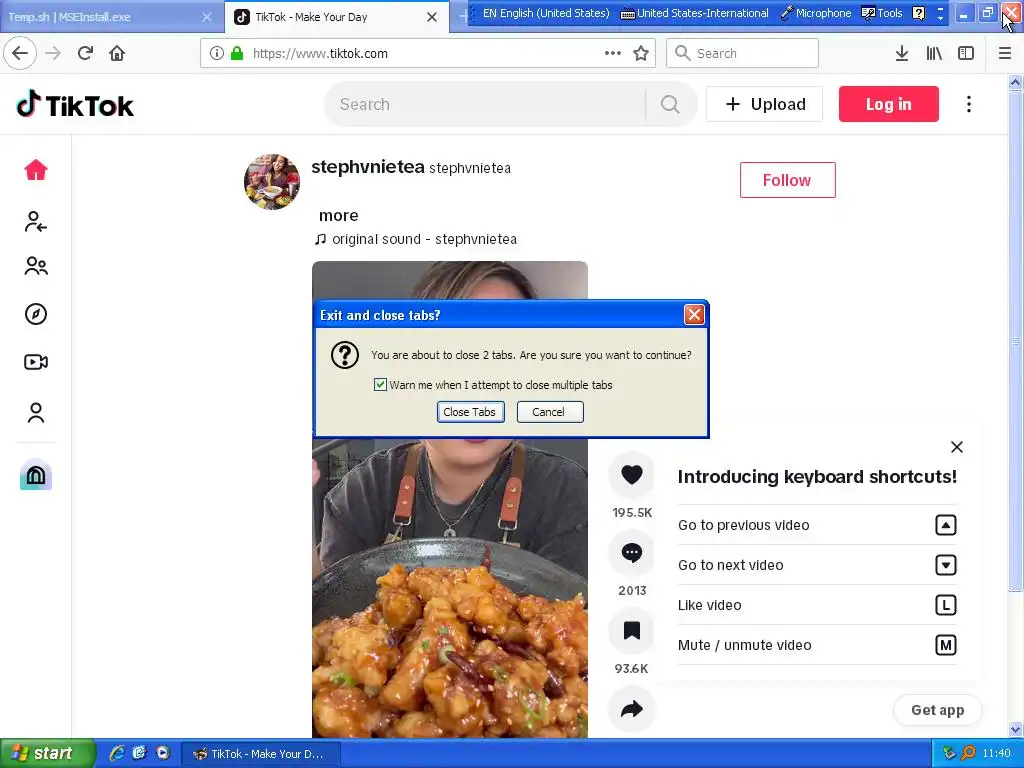Click the M key Mute icon
The image size is (1024, 768).
(x=946, y=645)
